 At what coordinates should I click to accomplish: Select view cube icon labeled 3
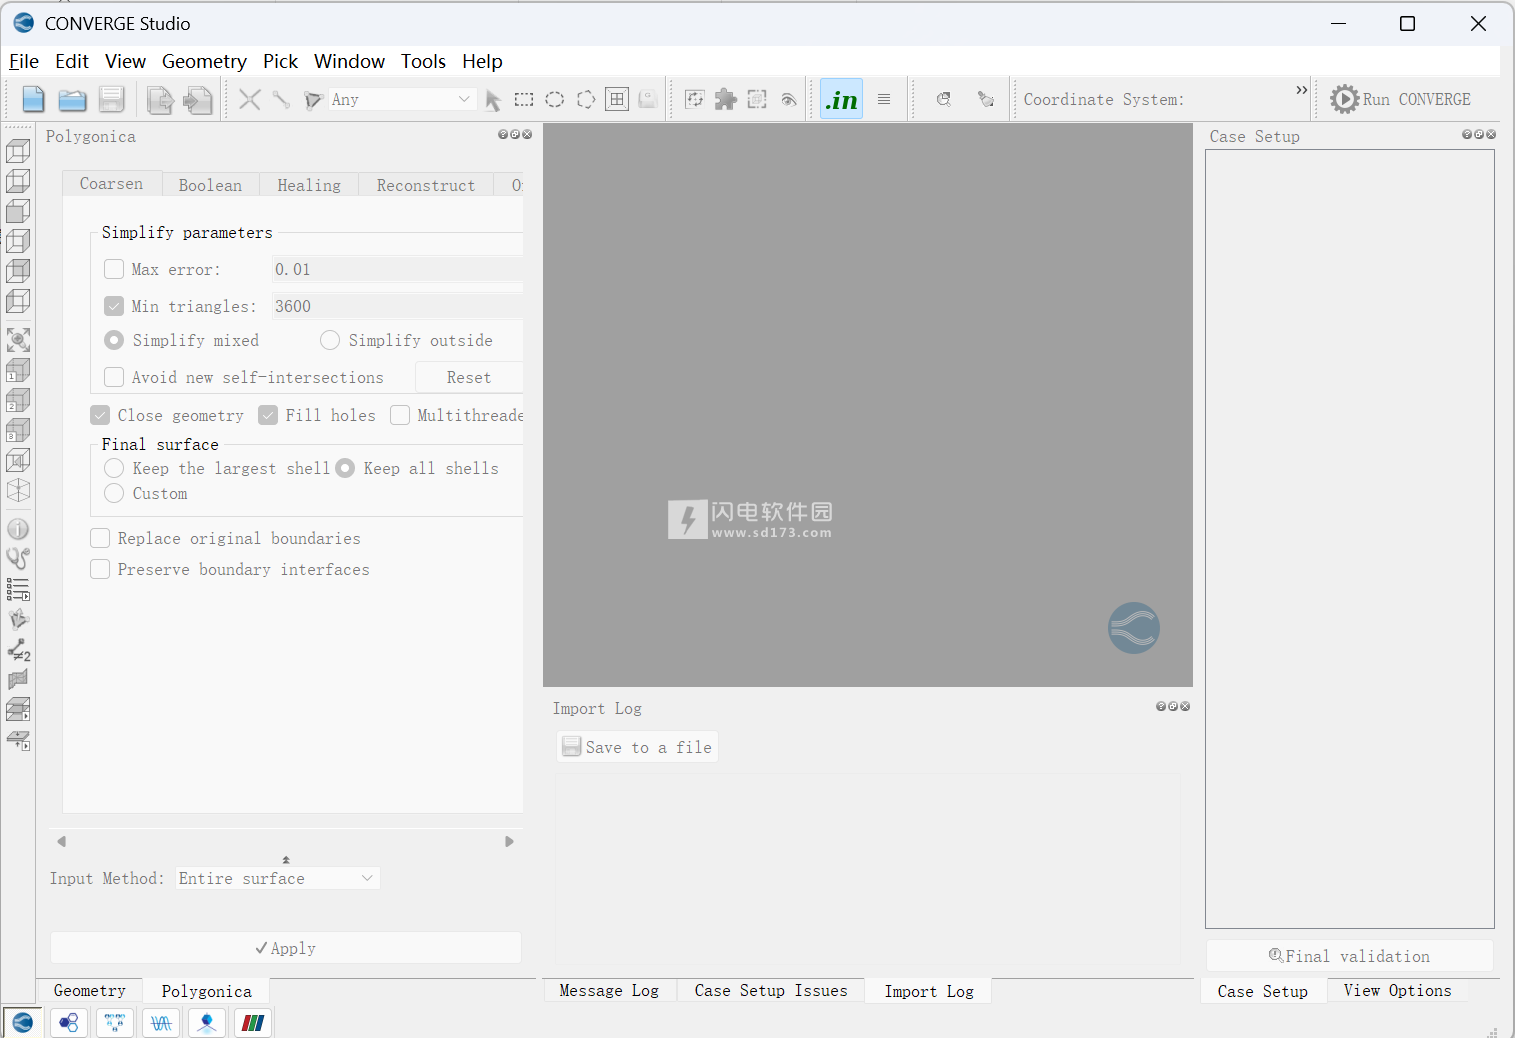point(18,430)
